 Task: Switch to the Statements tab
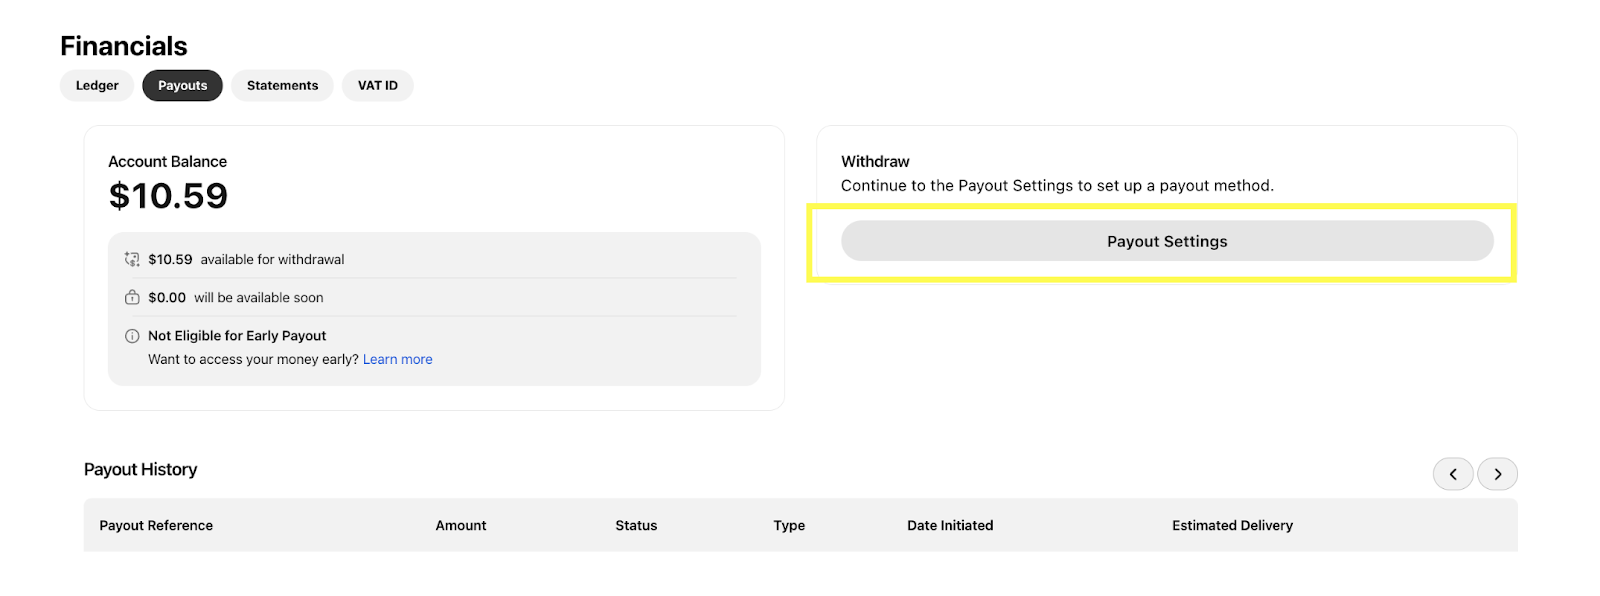[x=282, y=85]
